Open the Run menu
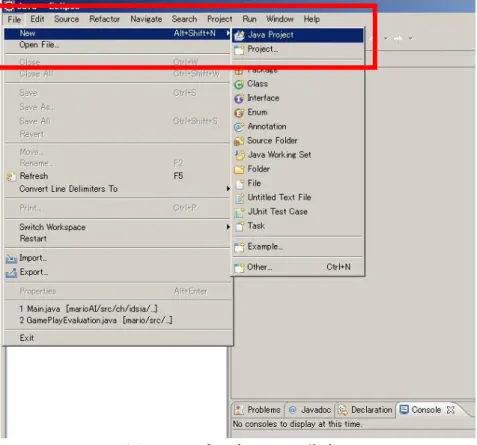The width and height of the screenshot is (477, 445). (x=249, y=19)
